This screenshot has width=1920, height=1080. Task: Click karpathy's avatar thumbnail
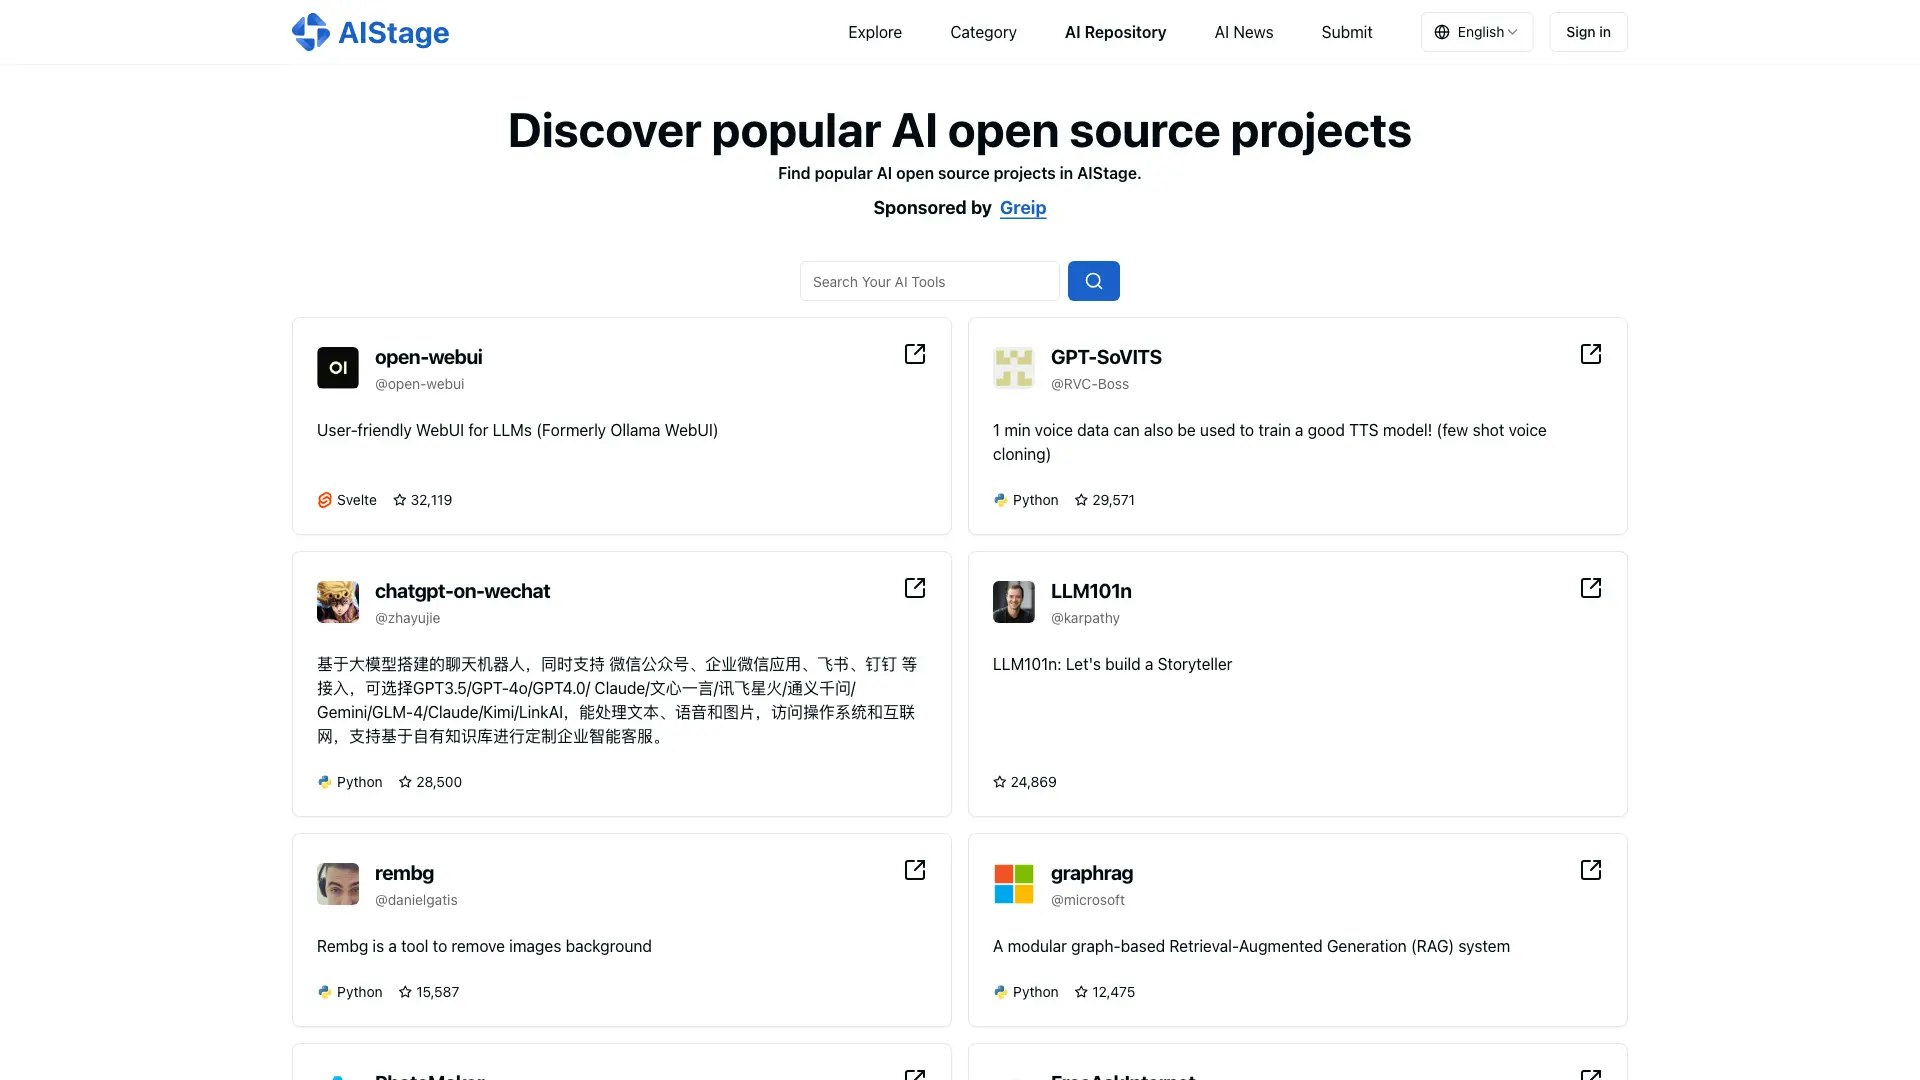(1013, 602)
